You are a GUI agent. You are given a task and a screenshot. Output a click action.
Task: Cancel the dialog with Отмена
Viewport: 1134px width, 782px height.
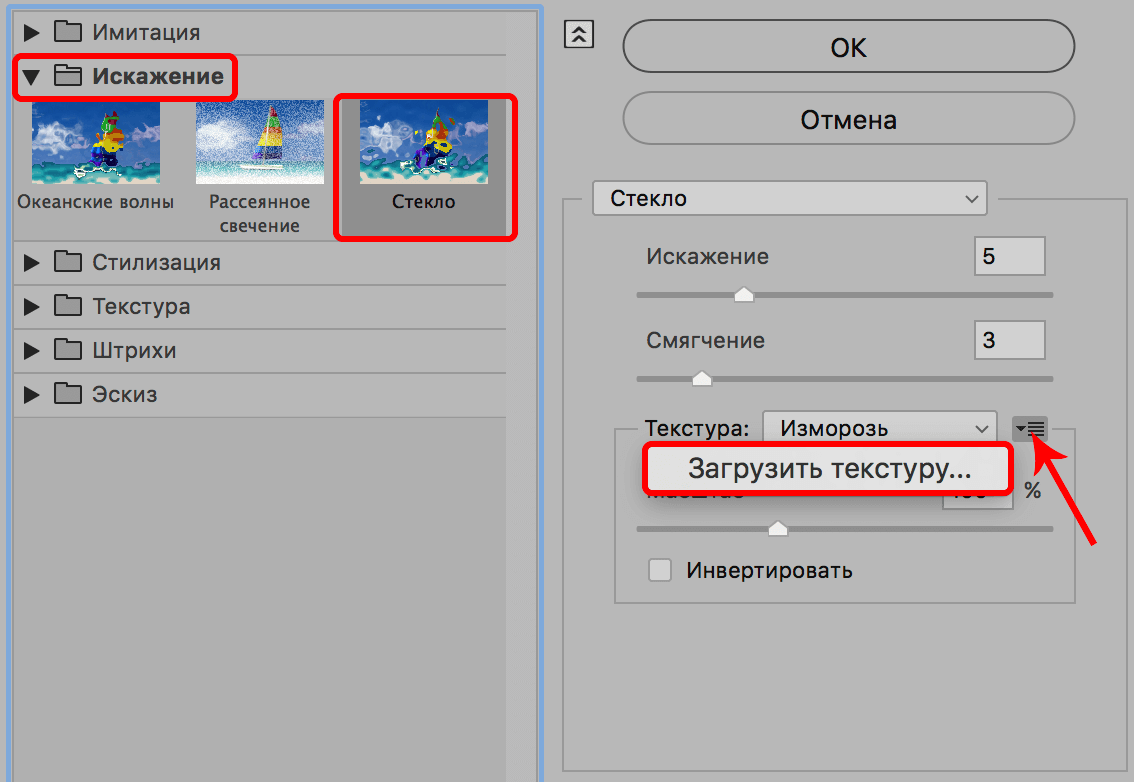pos(848,118)
